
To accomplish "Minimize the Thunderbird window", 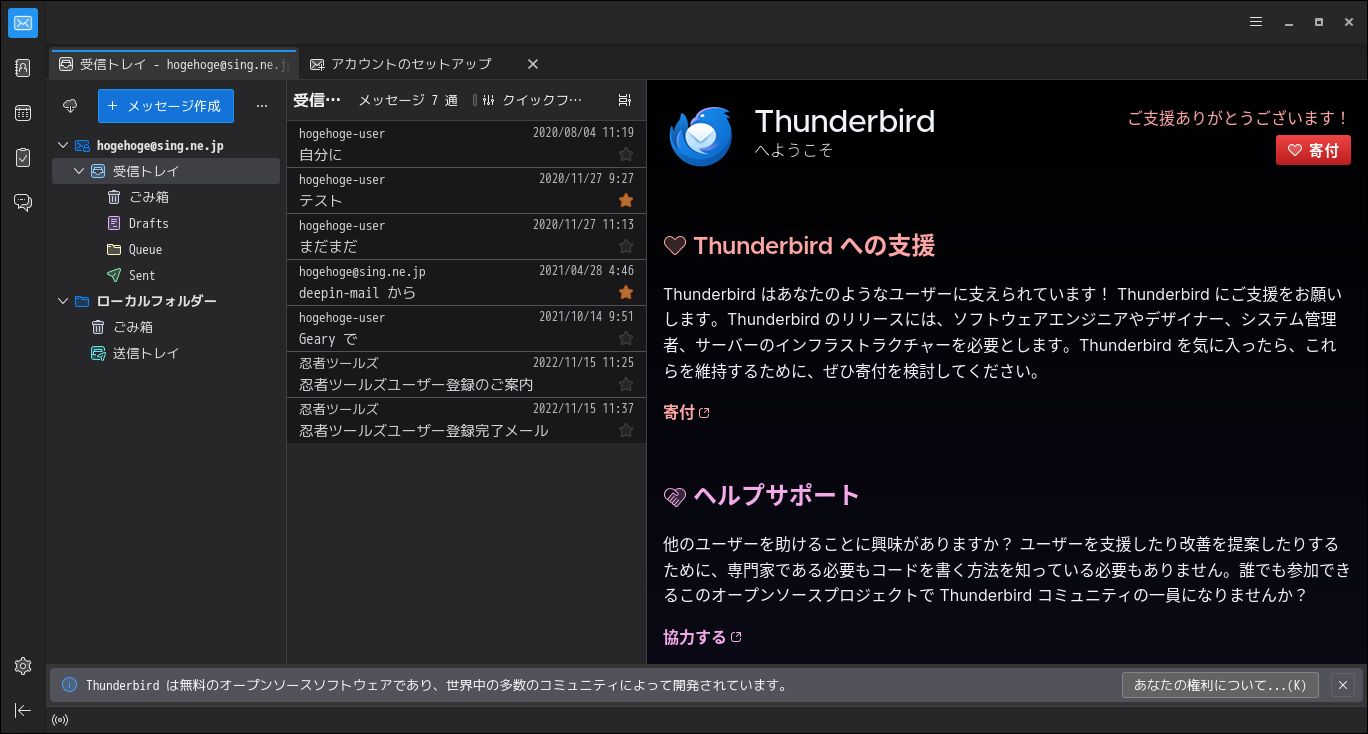I will pos(1289,22).
